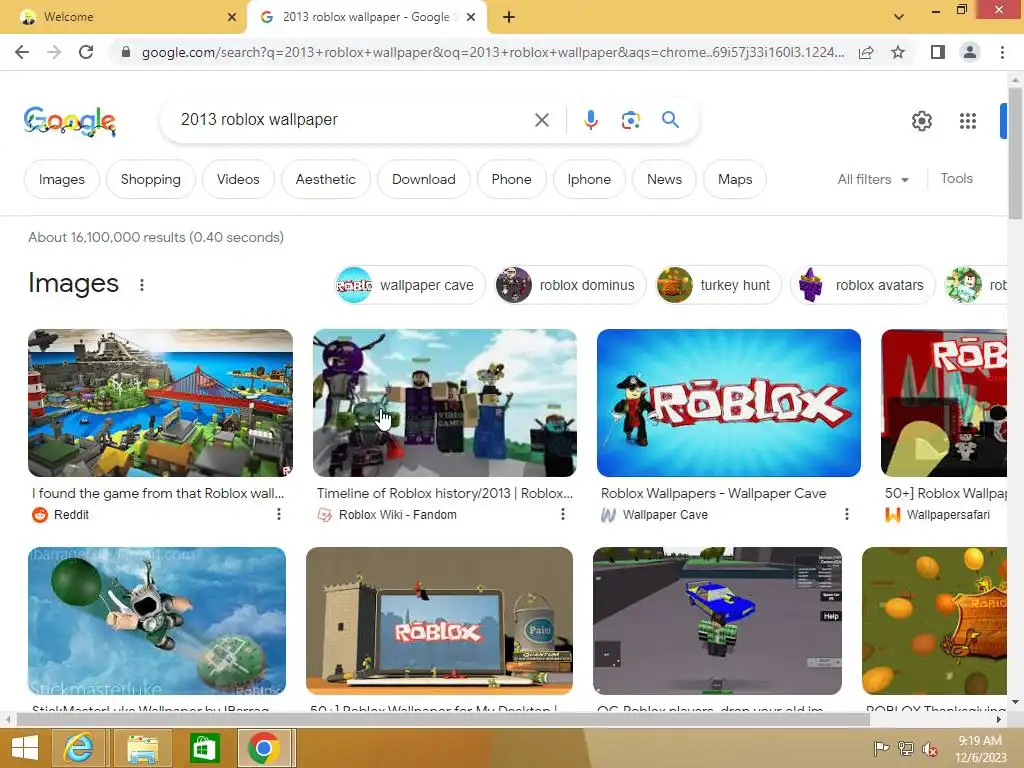The height and width of the screenshot is (768, 1024).
Task: Click the forward navigation arrow
Action: [54, 52]
